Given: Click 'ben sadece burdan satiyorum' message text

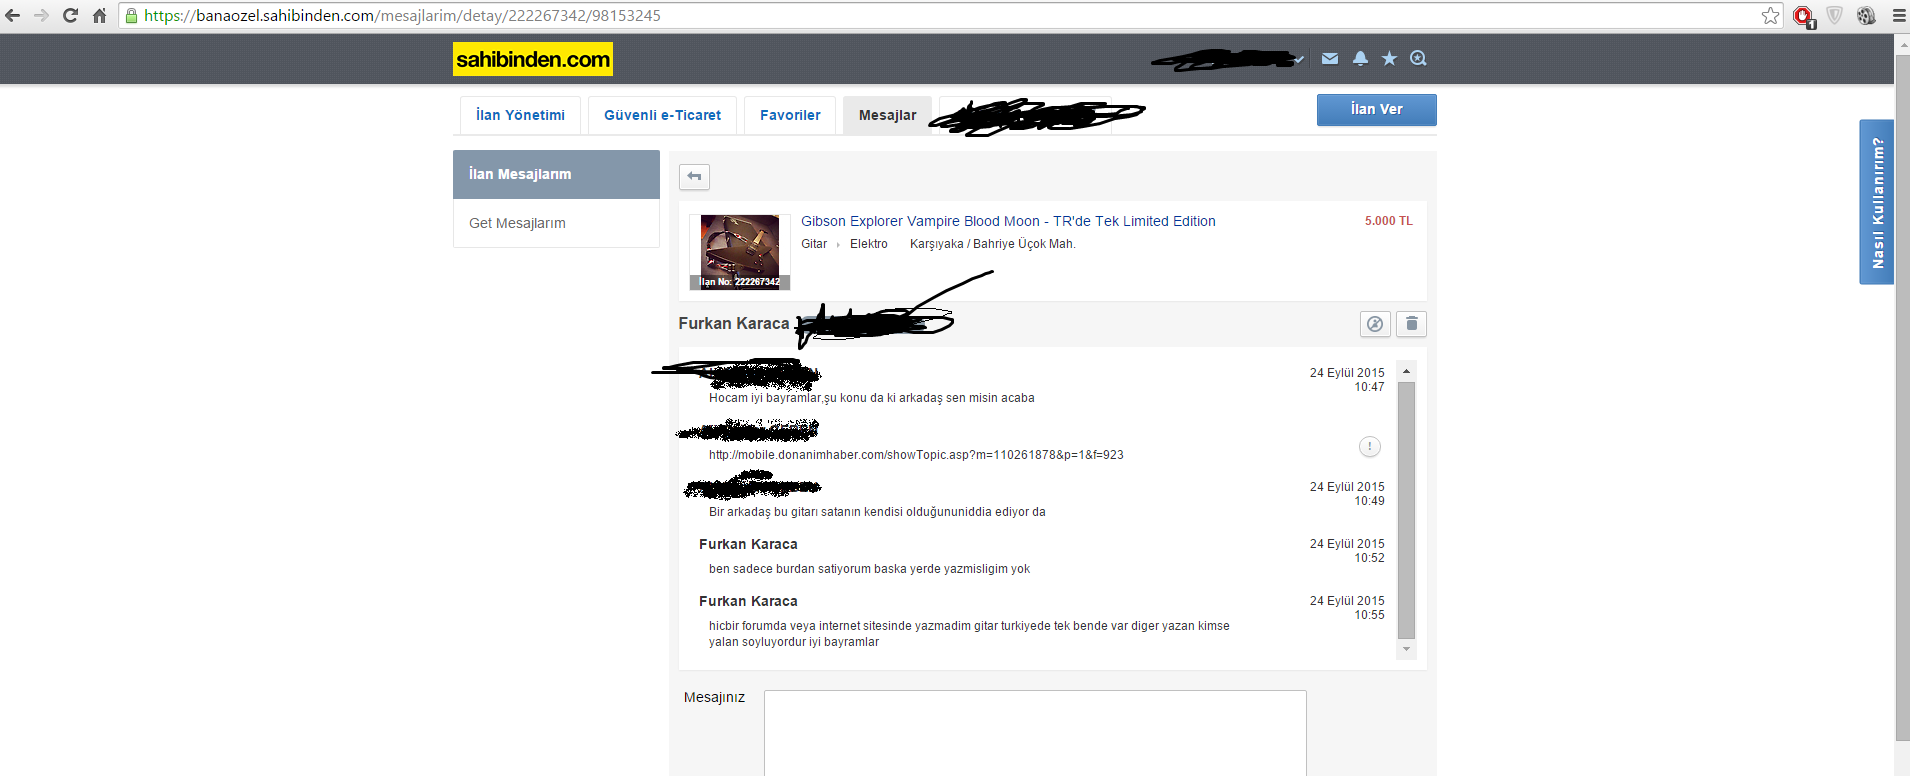Looking at the screenshot, I should tap(869, 569).
